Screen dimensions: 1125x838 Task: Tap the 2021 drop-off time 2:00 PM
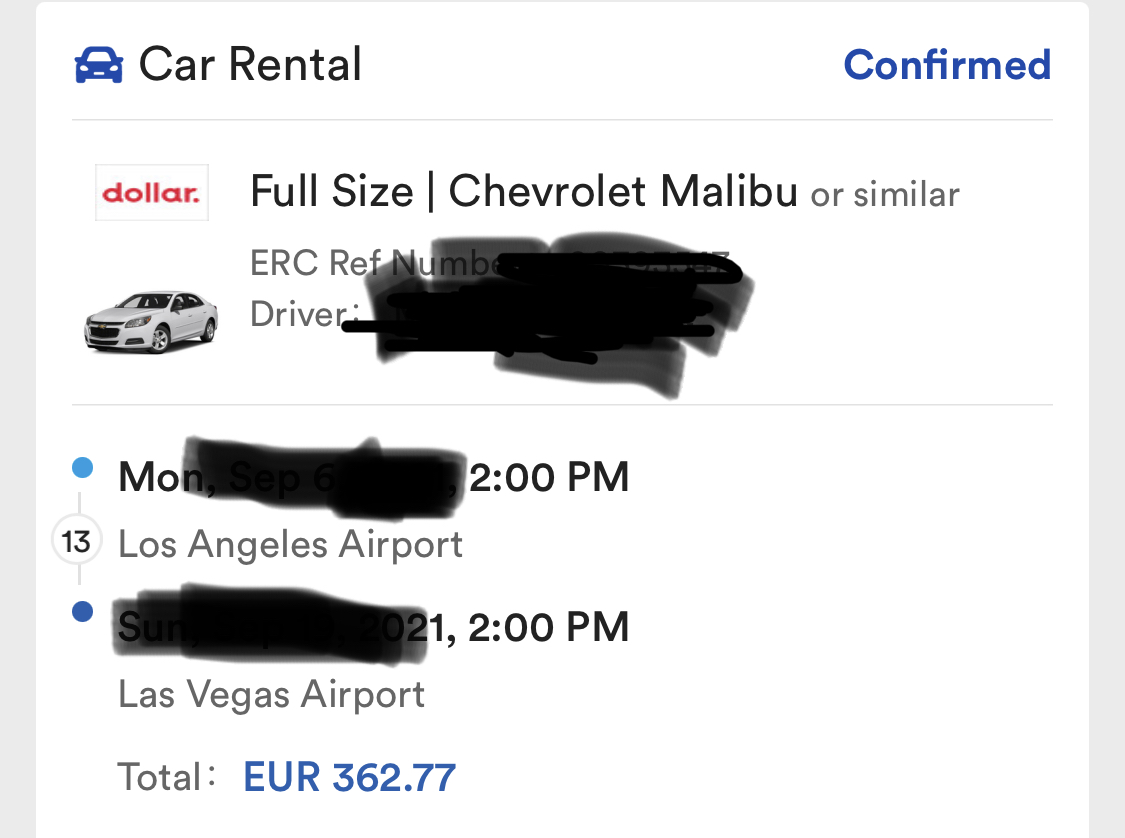549,627
